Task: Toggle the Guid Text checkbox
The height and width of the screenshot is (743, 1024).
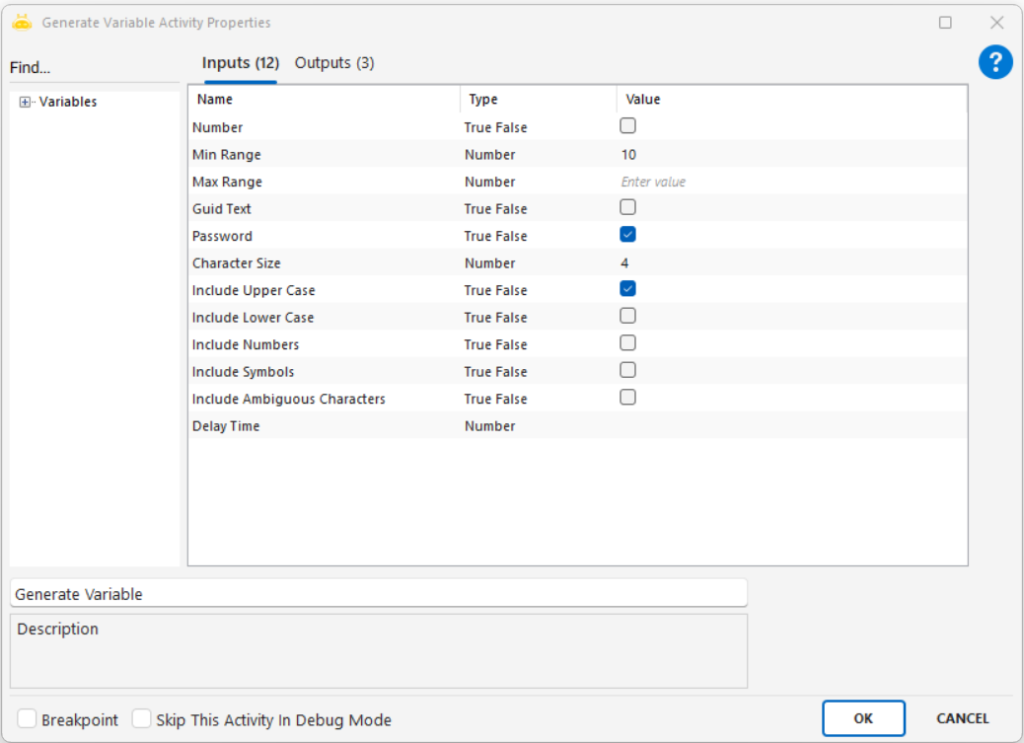Action: (628, 208)
